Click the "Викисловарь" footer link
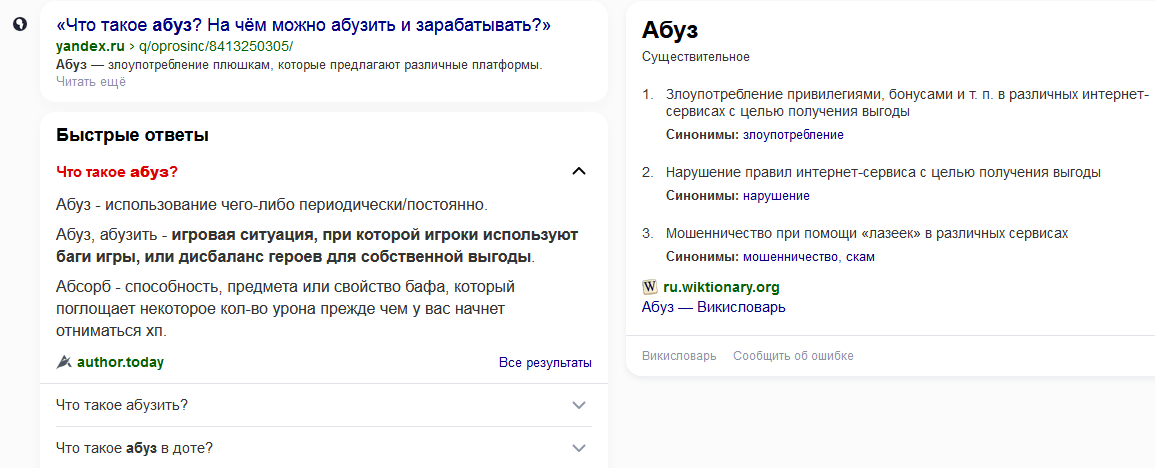1155x468 pixels. pyautogui.click(x=679, y=356)
